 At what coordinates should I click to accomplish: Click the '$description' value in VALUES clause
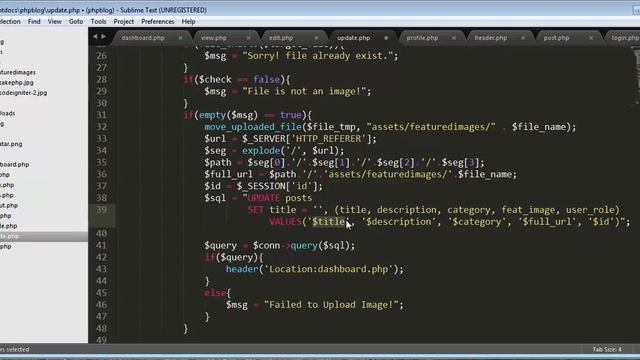398,222
